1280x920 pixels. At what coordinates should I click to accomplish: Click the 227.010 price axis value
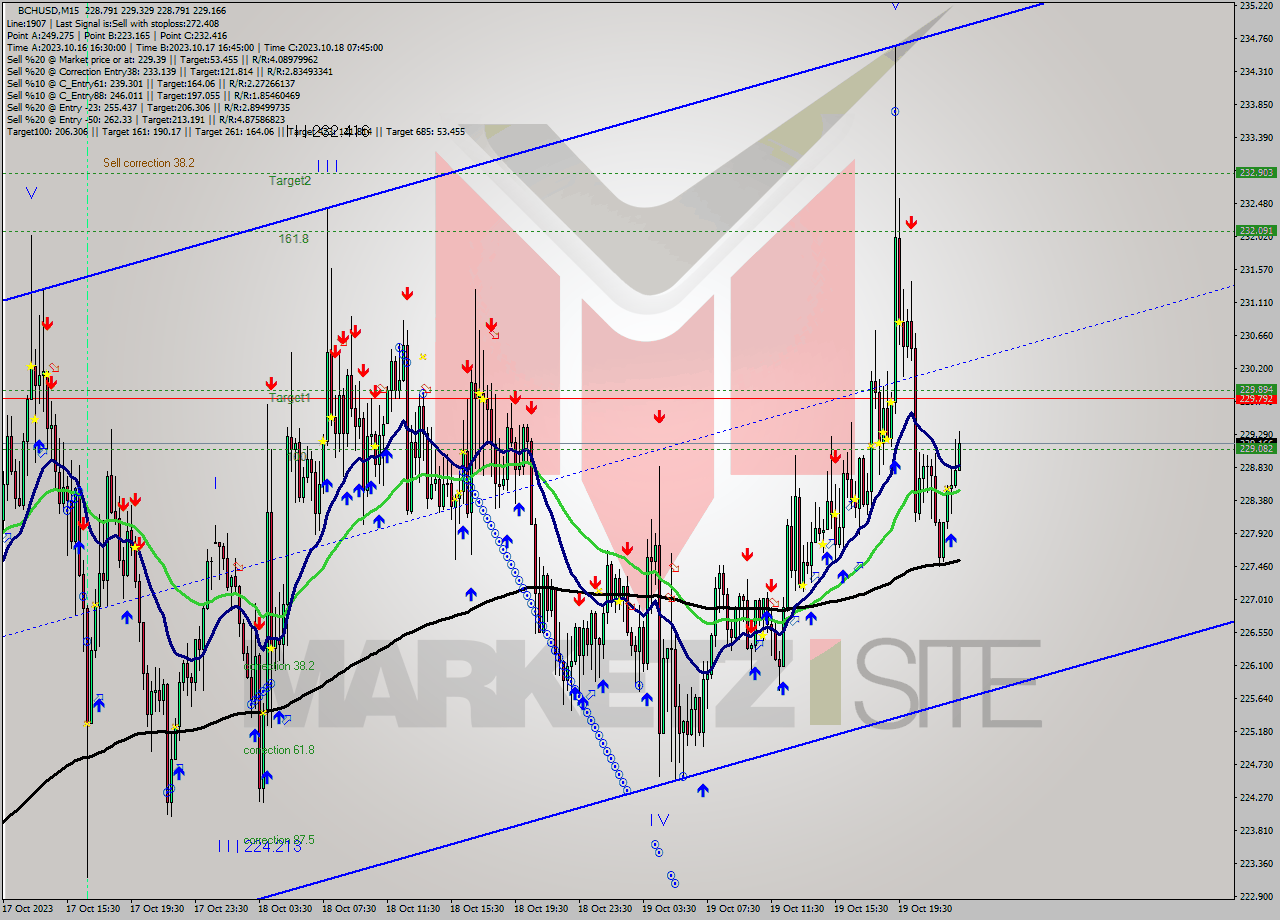point(1257,599)
